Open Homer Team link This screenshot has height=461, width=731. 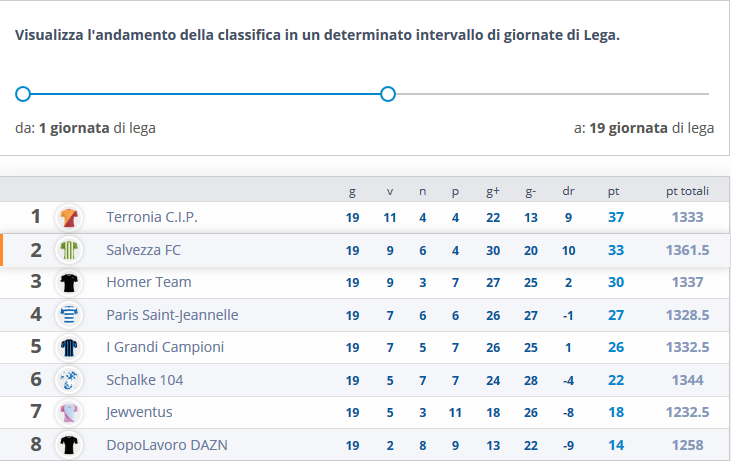149,283
